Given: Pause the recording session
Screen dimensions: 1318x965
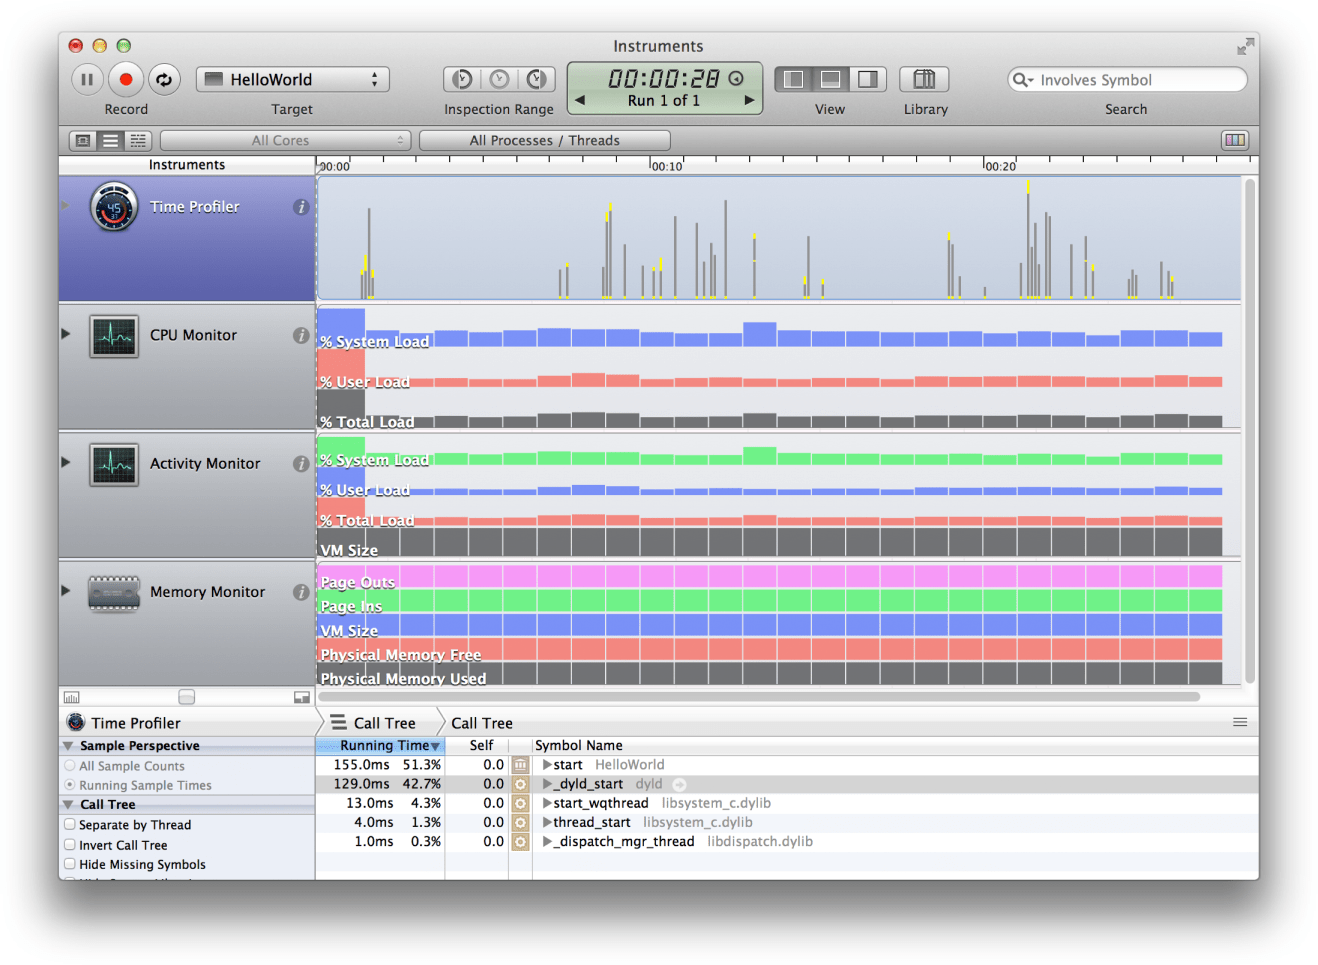Looking at the screenshot, I should (87, 79).
